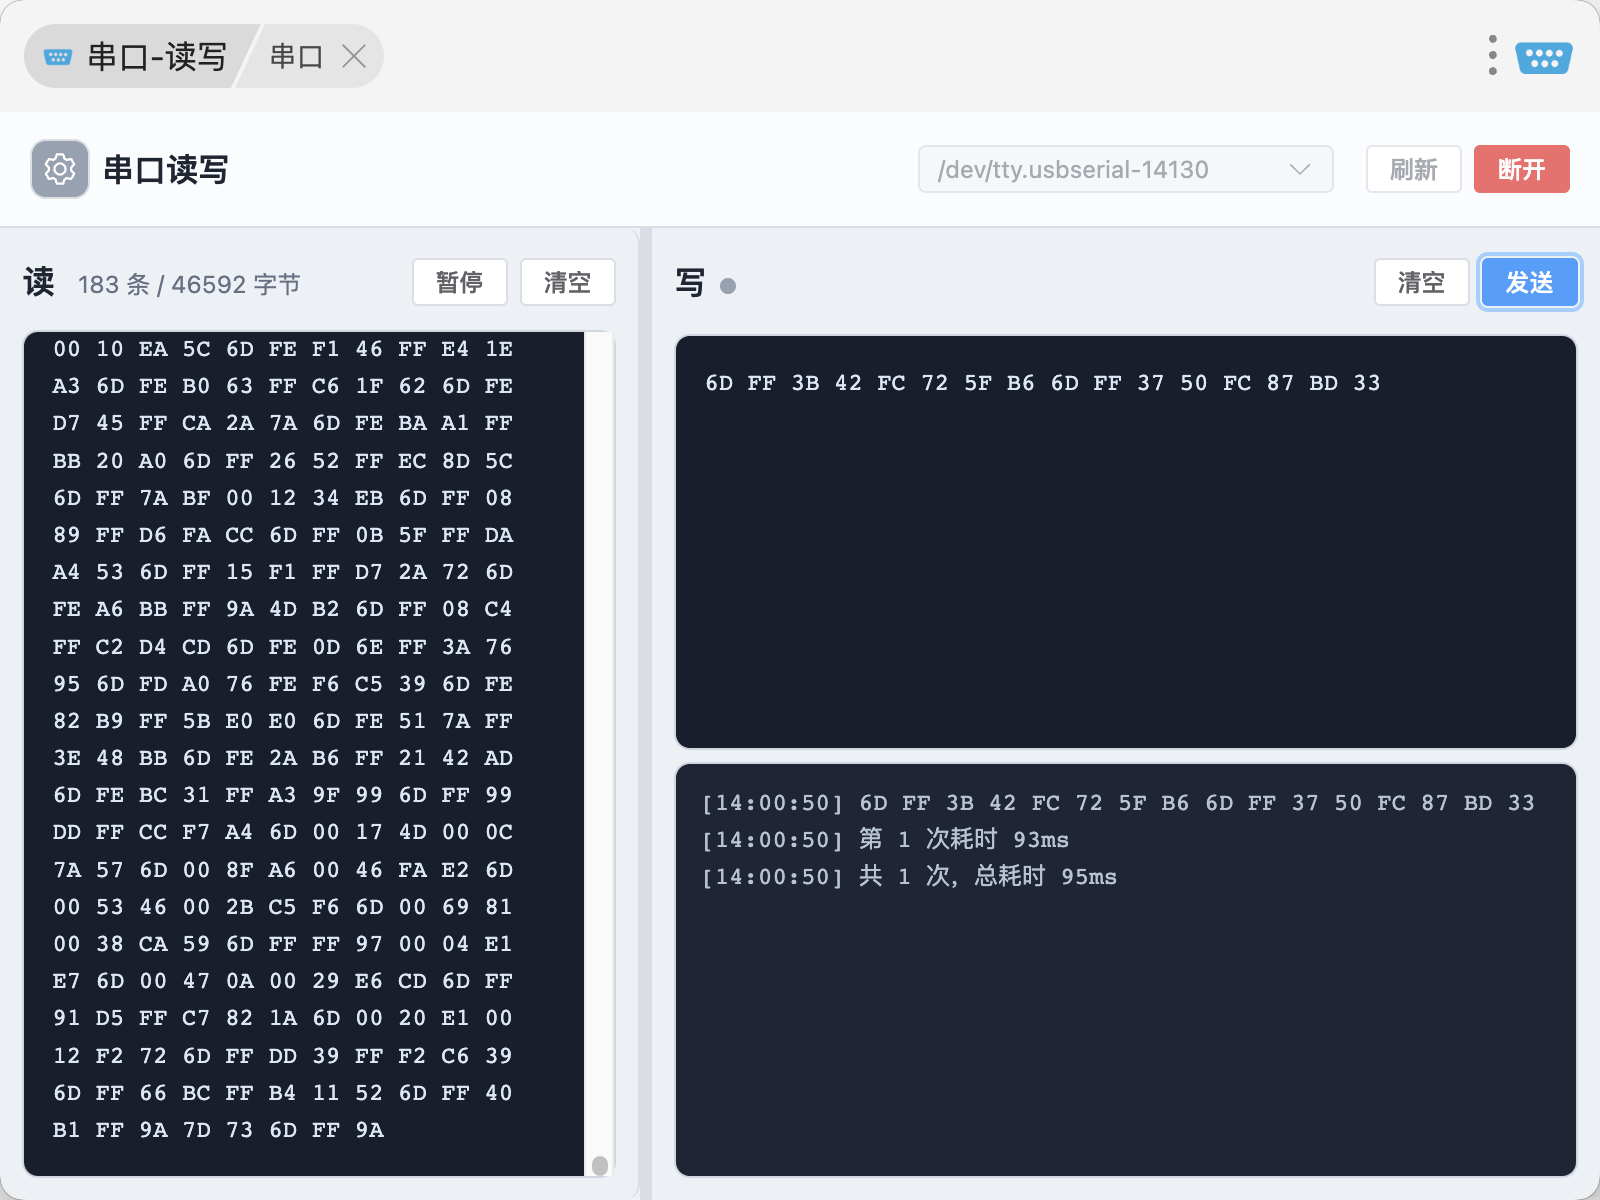Image resolution: width=1600 pixels, height=1200 pixels.
Task: Click the read panel scrollbar thumb
Action: pyautogui.click(x=600, y=1165)
